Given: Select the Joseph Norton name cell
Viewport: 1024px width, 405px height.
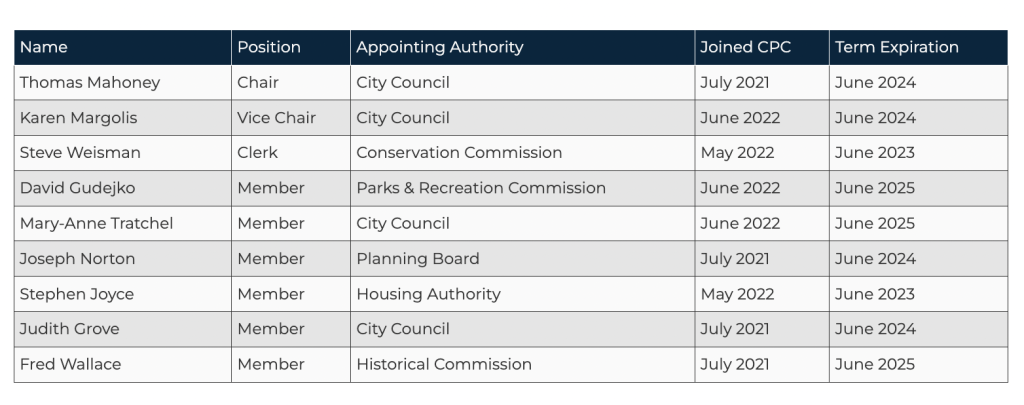Looking at the screenshot, I should (x=77, y=258).
